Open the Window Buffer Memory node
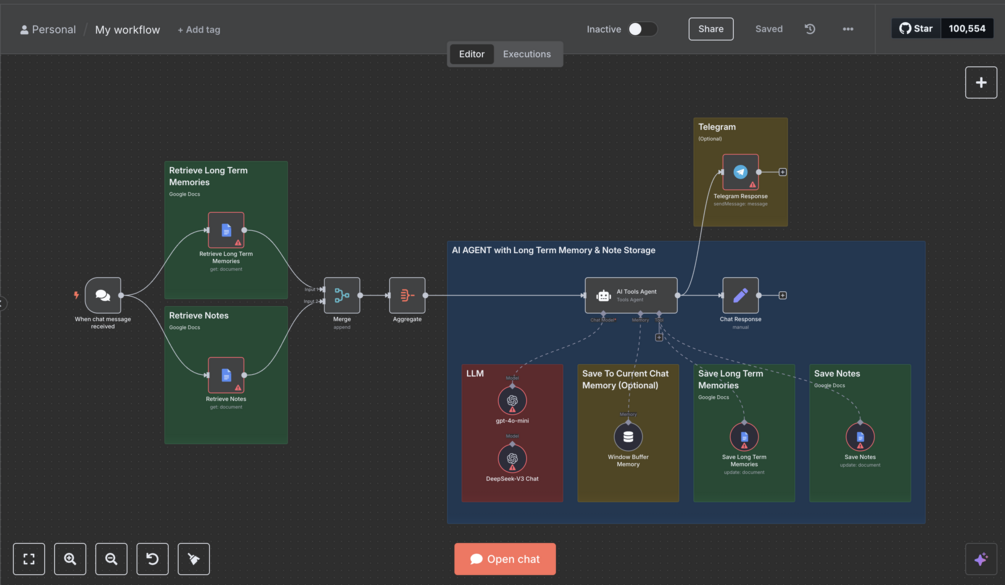1005x585 pixels. point(628,437)
